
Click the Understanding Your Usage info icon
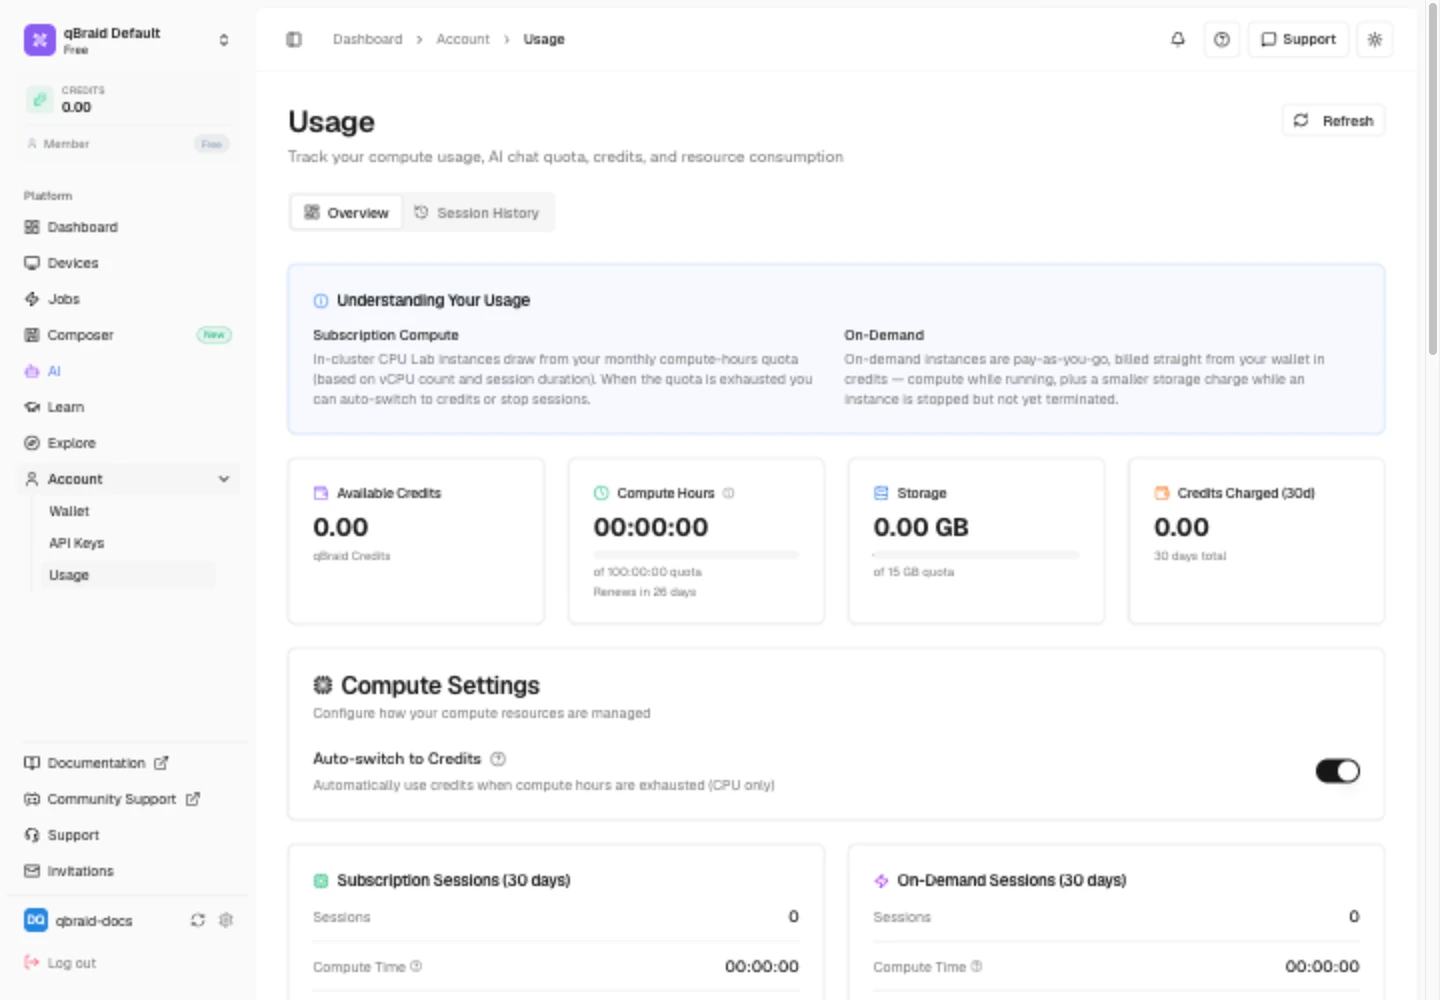pos(321,301)
